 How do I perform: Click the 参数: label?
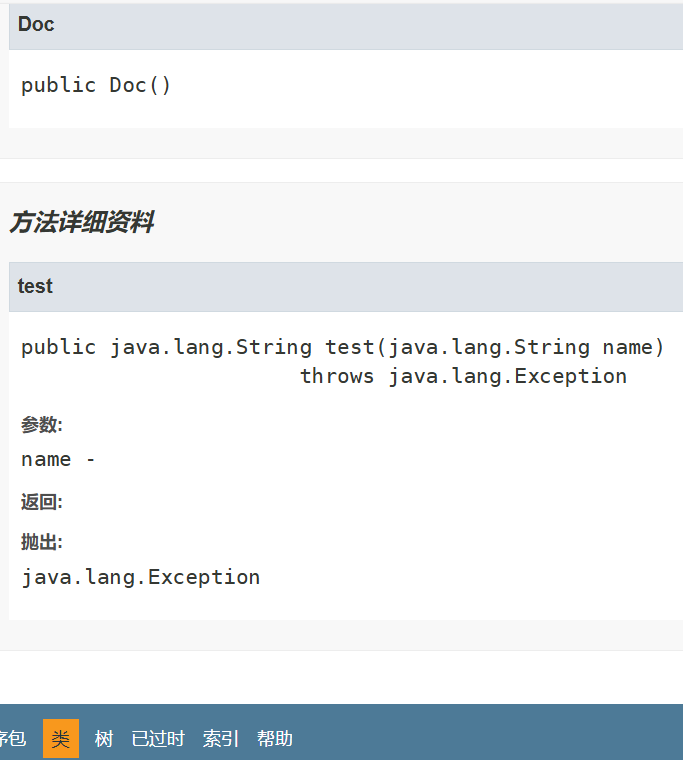tap(41, 425)
